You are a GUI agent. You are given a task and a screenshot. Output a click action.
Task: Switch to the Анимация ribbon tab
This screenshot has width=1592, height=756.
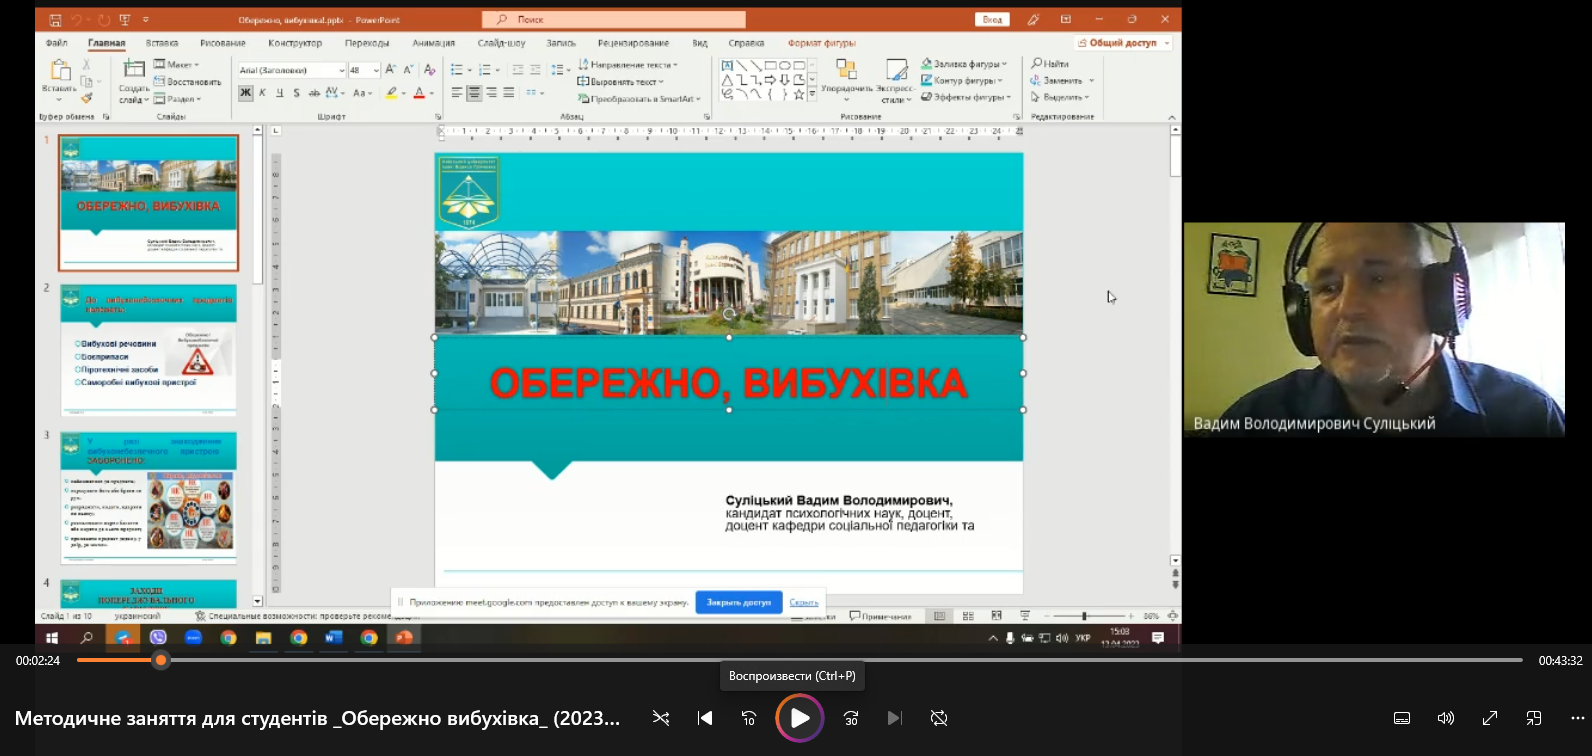tap(433, 43)
